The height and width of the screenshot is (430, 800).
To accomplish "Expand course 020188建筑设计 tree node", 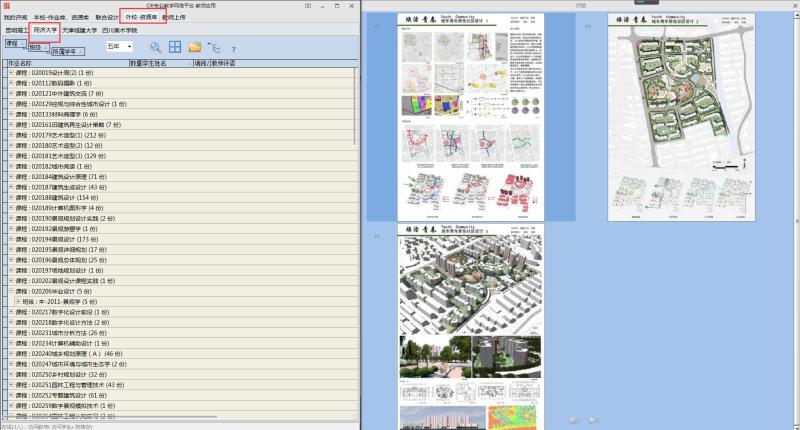I will tap(11, 197).
